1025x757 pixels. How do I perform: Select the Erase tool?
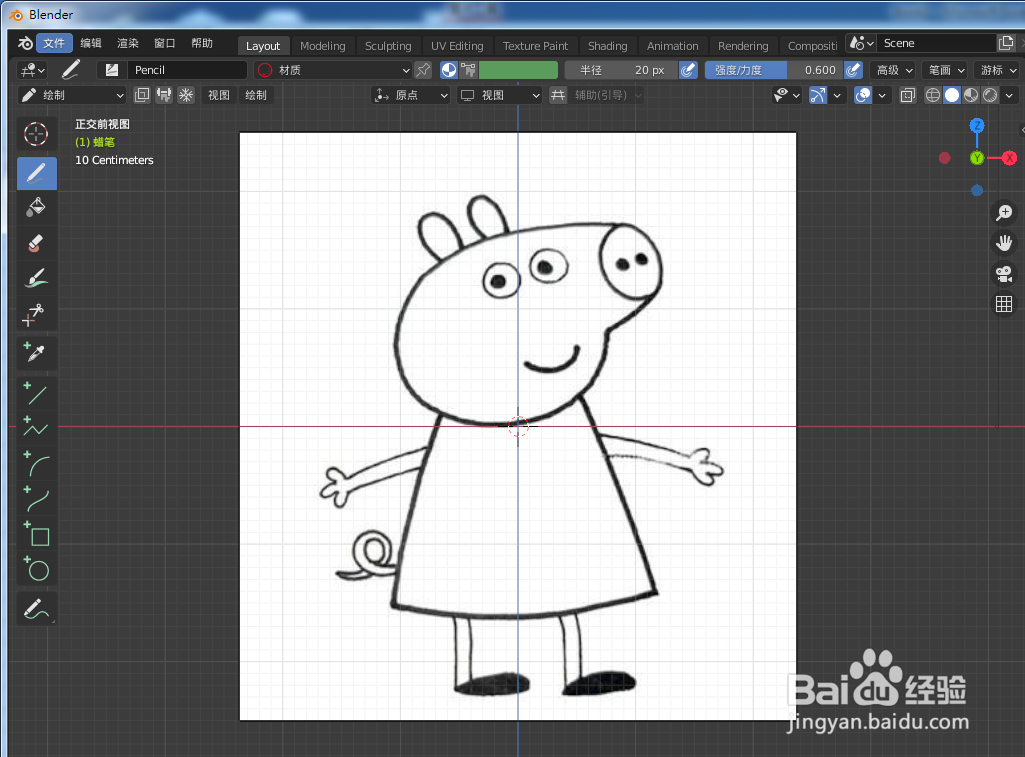(36, 242)
